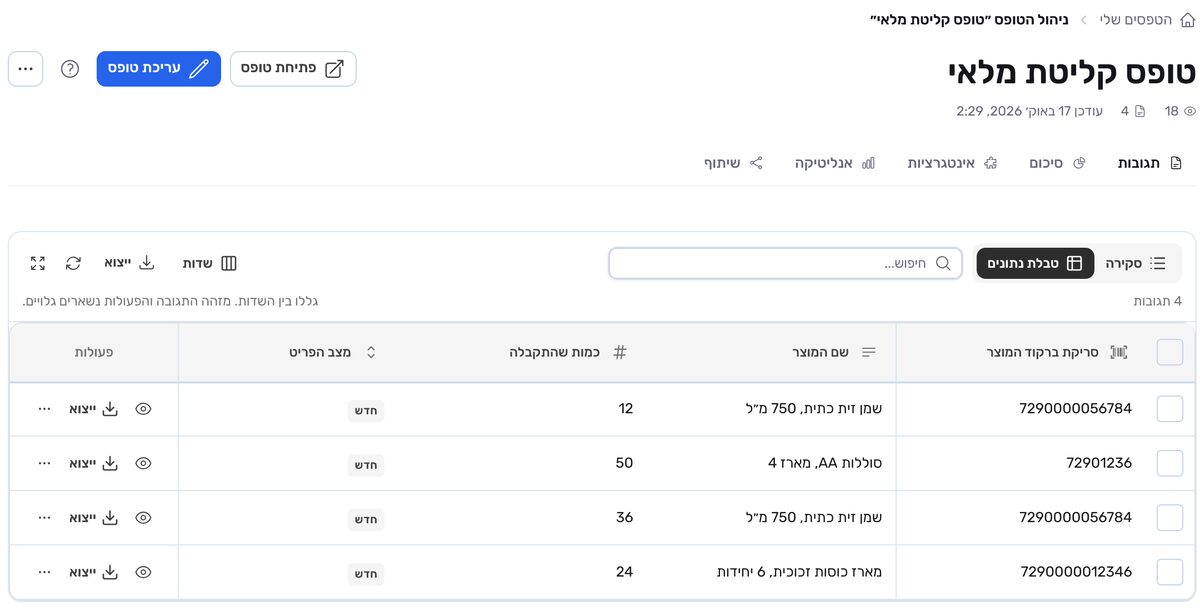The height and width of the screenshot is (611, 1200).
Task: Open the ייצוא export menu in toolbar
Action: [x=130, y=263]
